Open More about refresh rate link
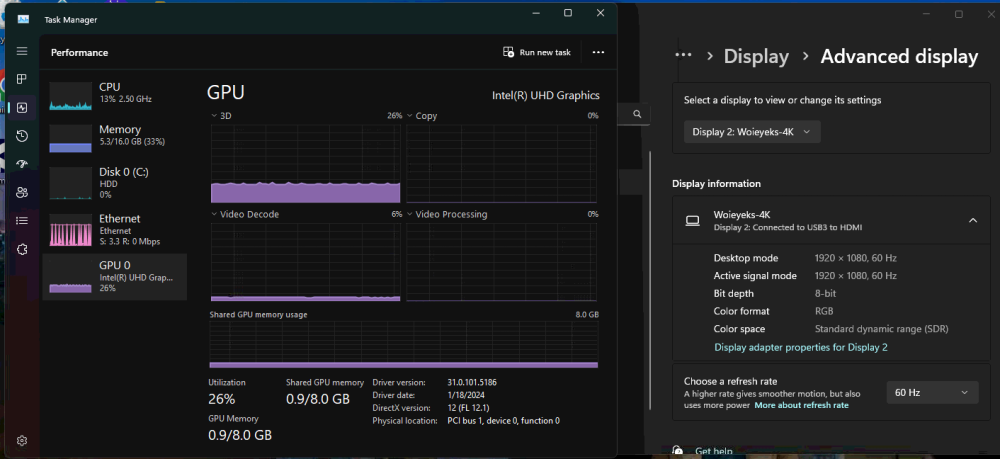The width and height of the screenshot is (1000, 459). point(802,405)
